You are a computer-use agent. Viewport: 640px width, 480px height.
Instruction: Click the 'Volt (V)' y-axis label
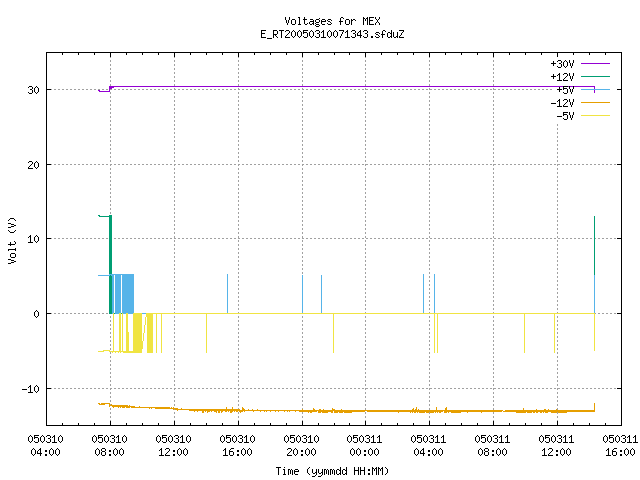(x=12, y=240)
